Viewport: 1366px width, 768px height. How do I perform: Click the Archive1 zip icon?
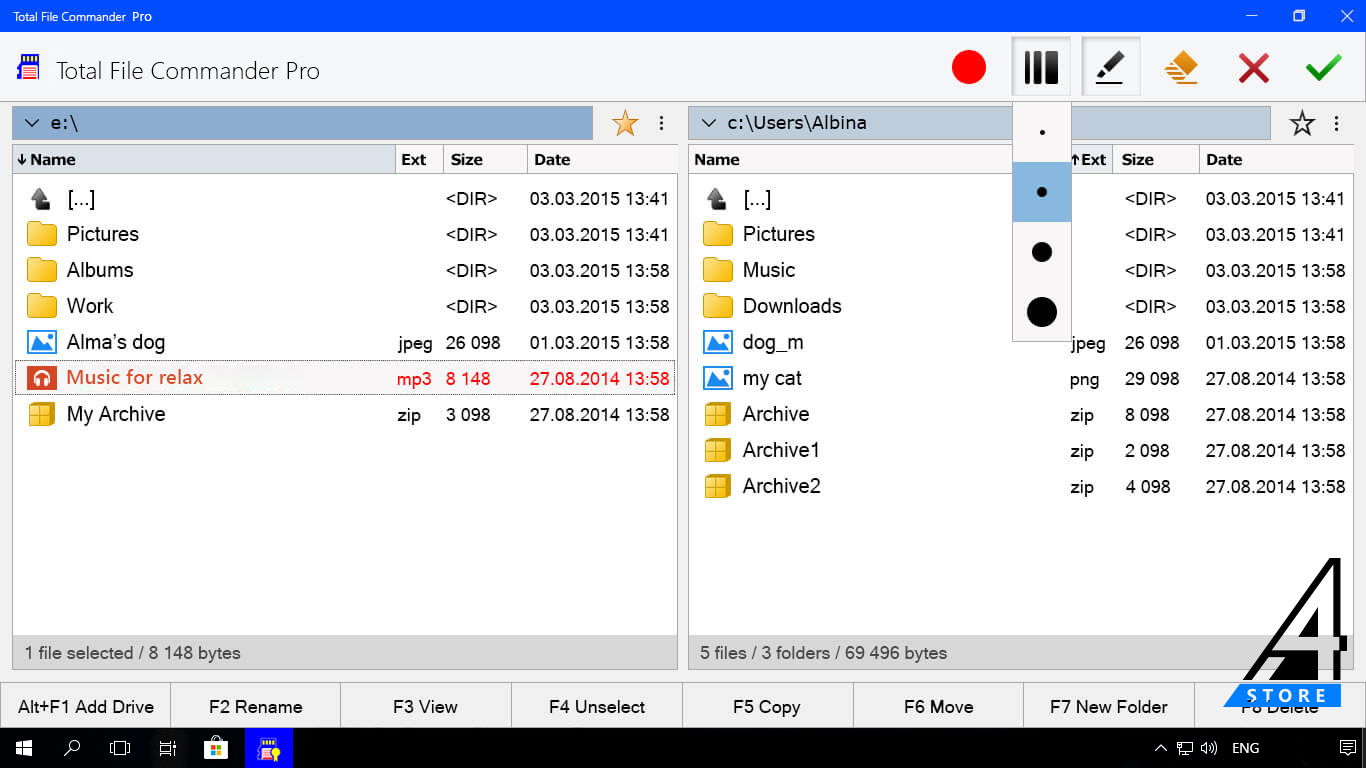[718, 450]
